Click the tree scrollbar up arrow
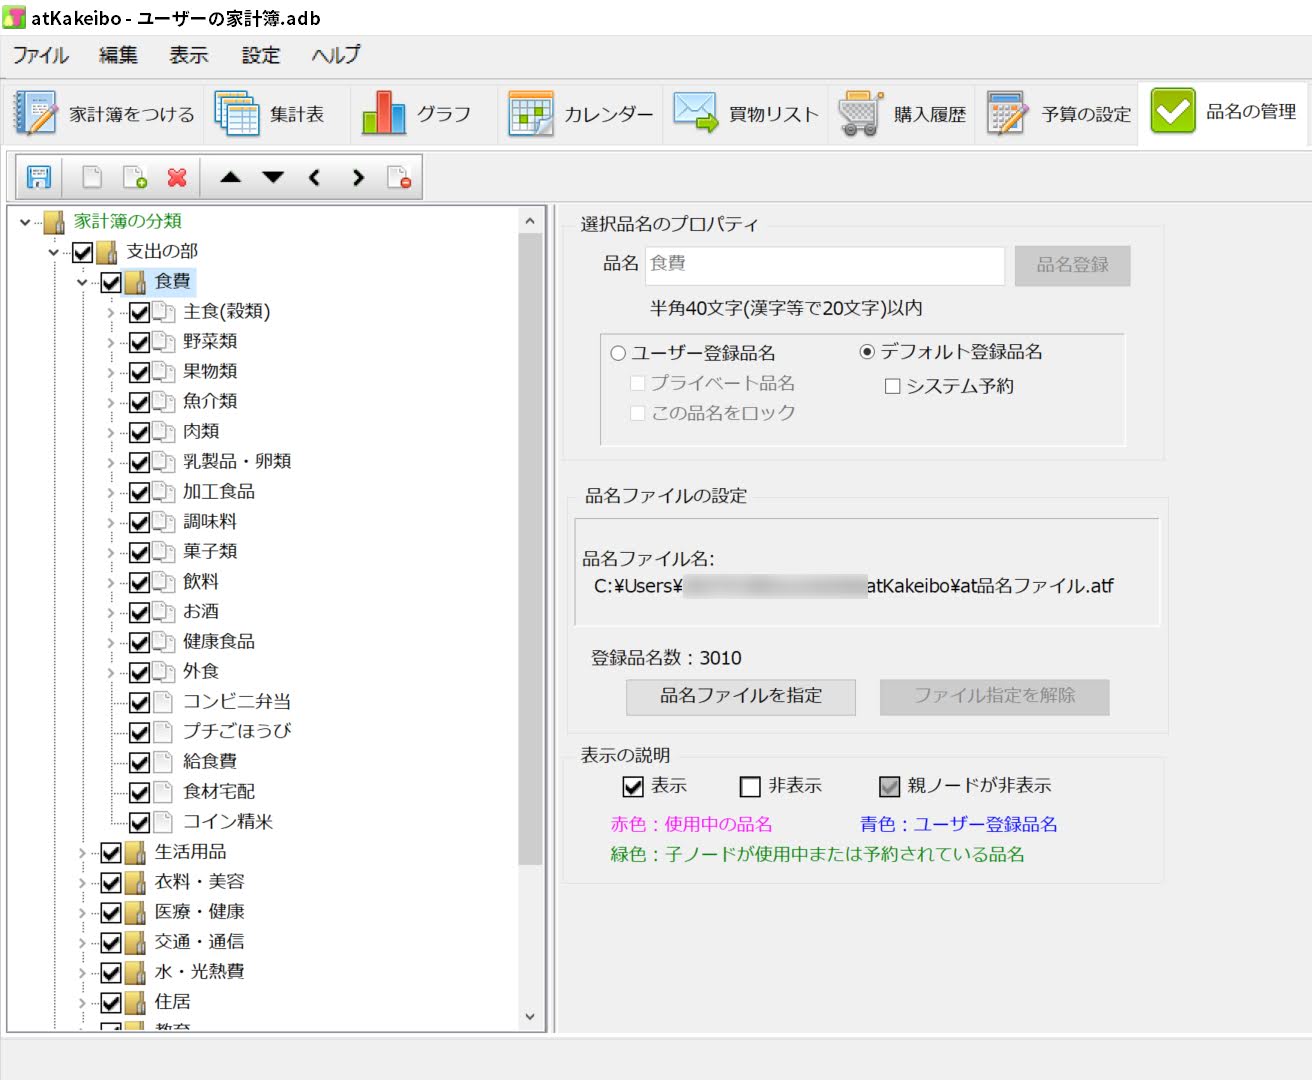The image size is (1312, 1080). tap(530, 221)
